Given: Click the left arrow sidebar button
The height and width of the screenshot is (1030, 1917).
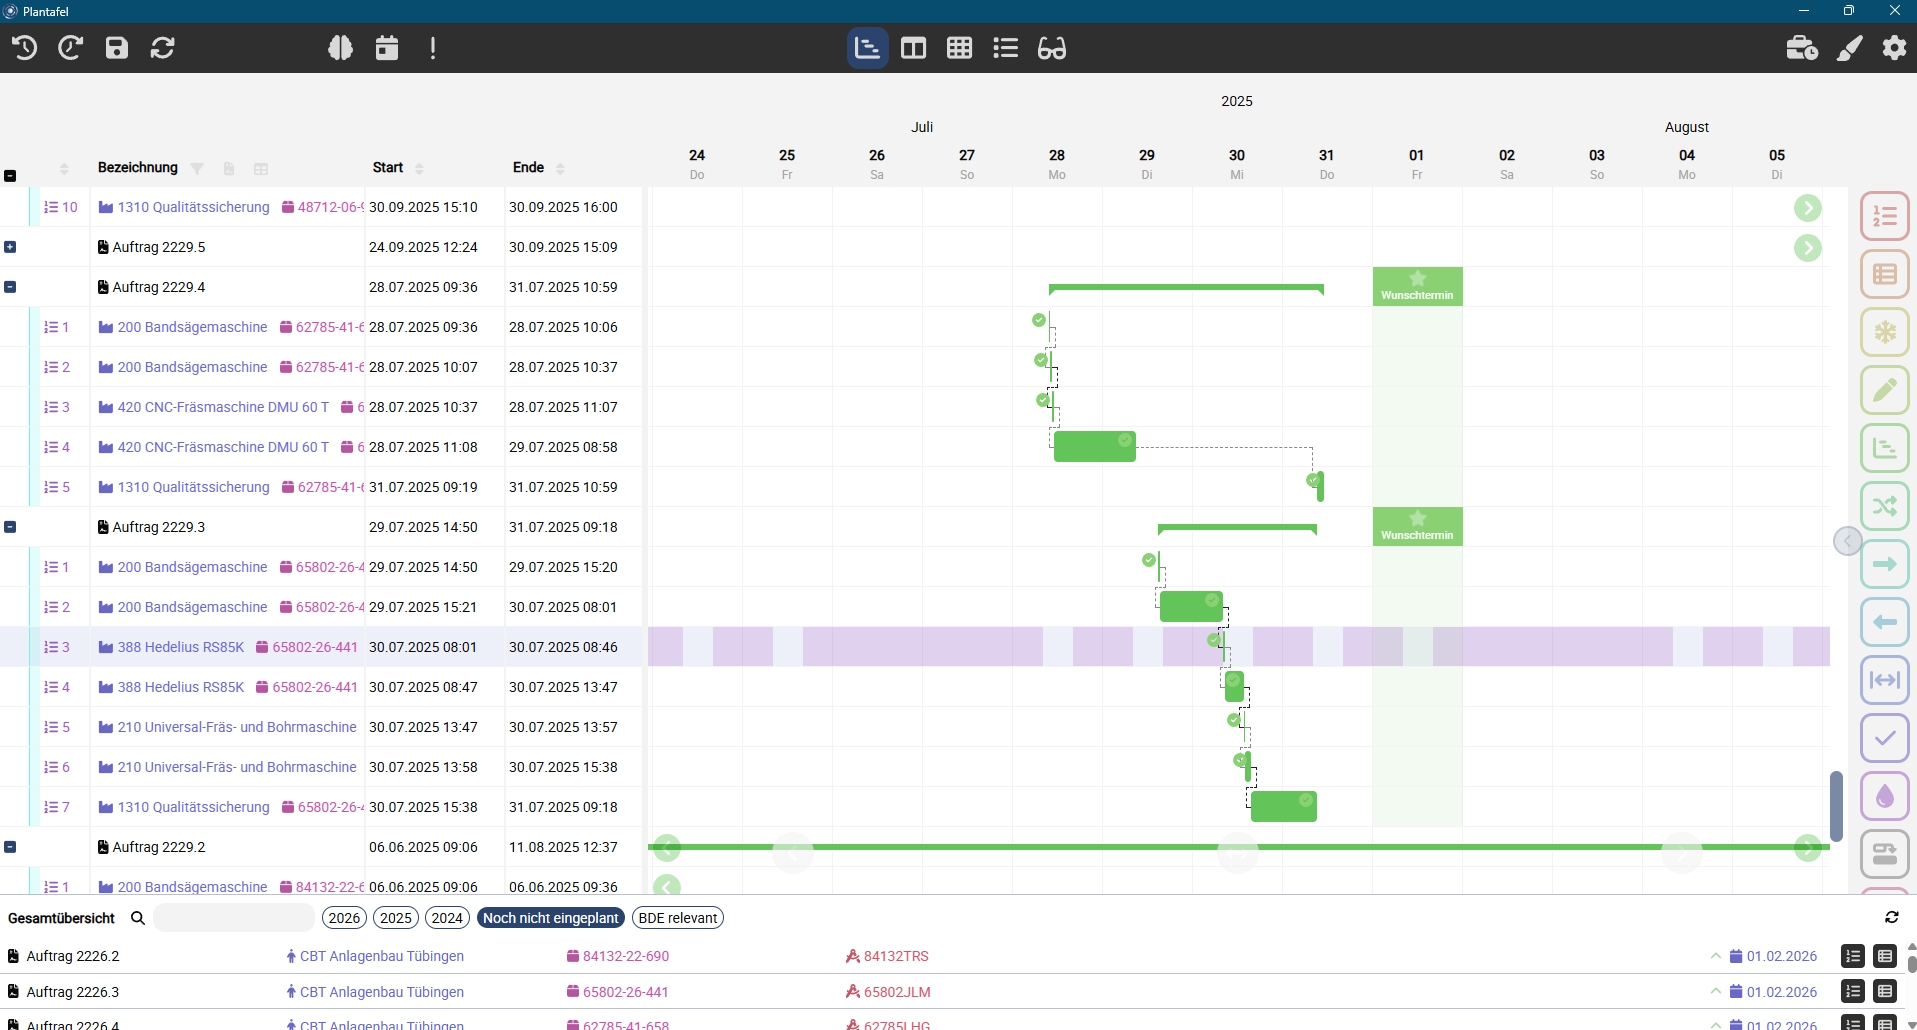Looking at the screenshot, I should tap(1885, 622).
